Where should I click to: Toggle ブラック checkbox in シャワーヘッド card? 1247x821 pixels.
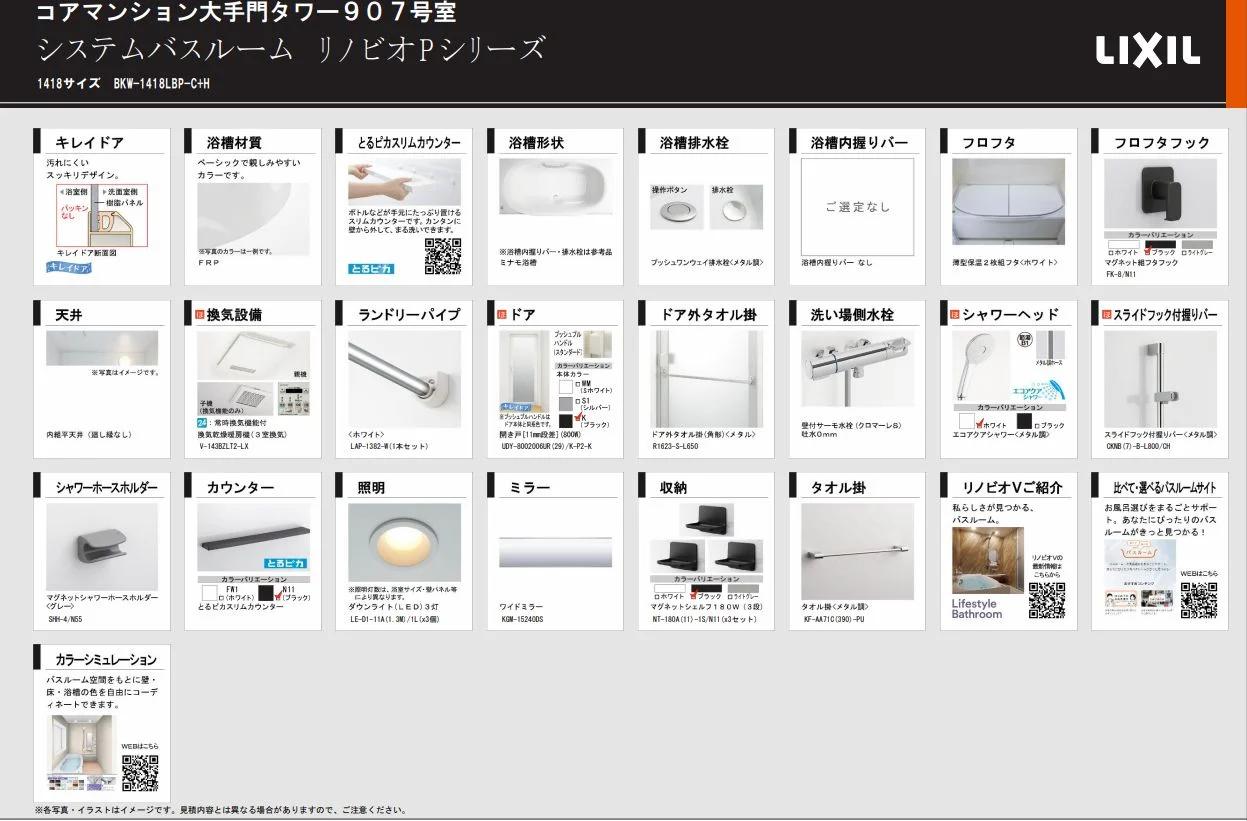[1039, 425]
